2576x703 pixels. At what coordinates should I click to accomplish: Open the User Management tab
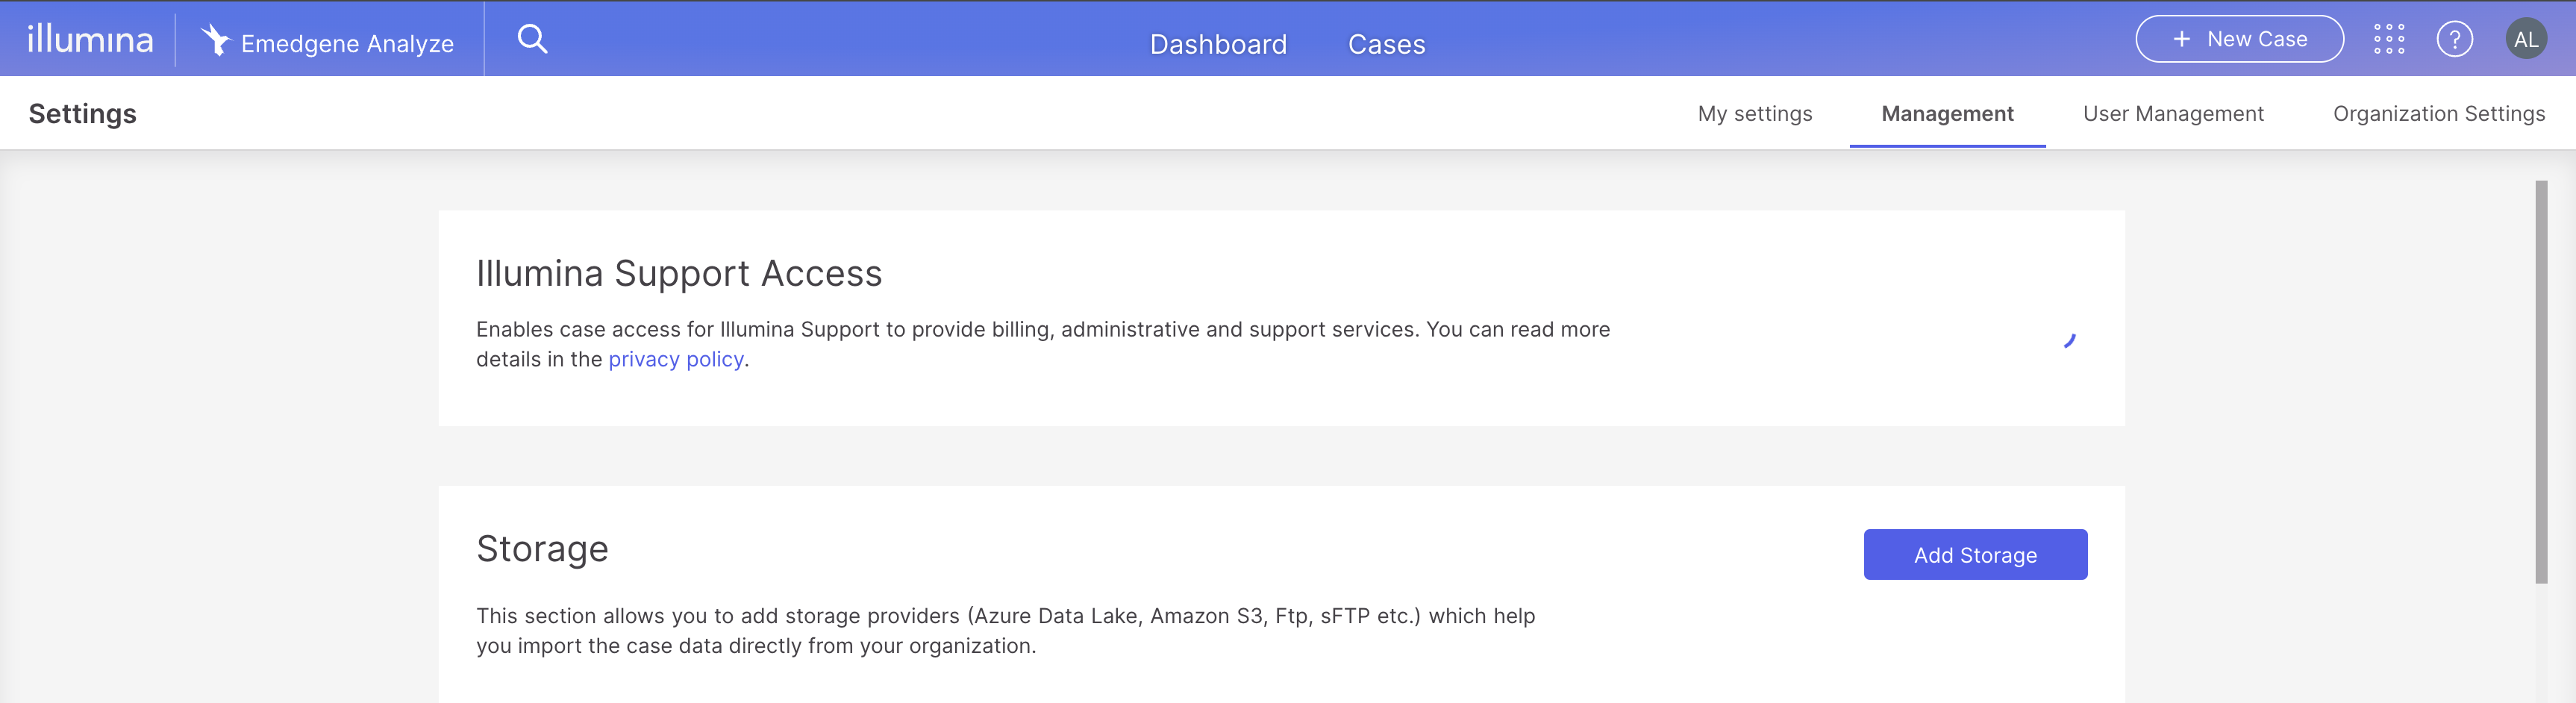click(x=2173, y=114)
